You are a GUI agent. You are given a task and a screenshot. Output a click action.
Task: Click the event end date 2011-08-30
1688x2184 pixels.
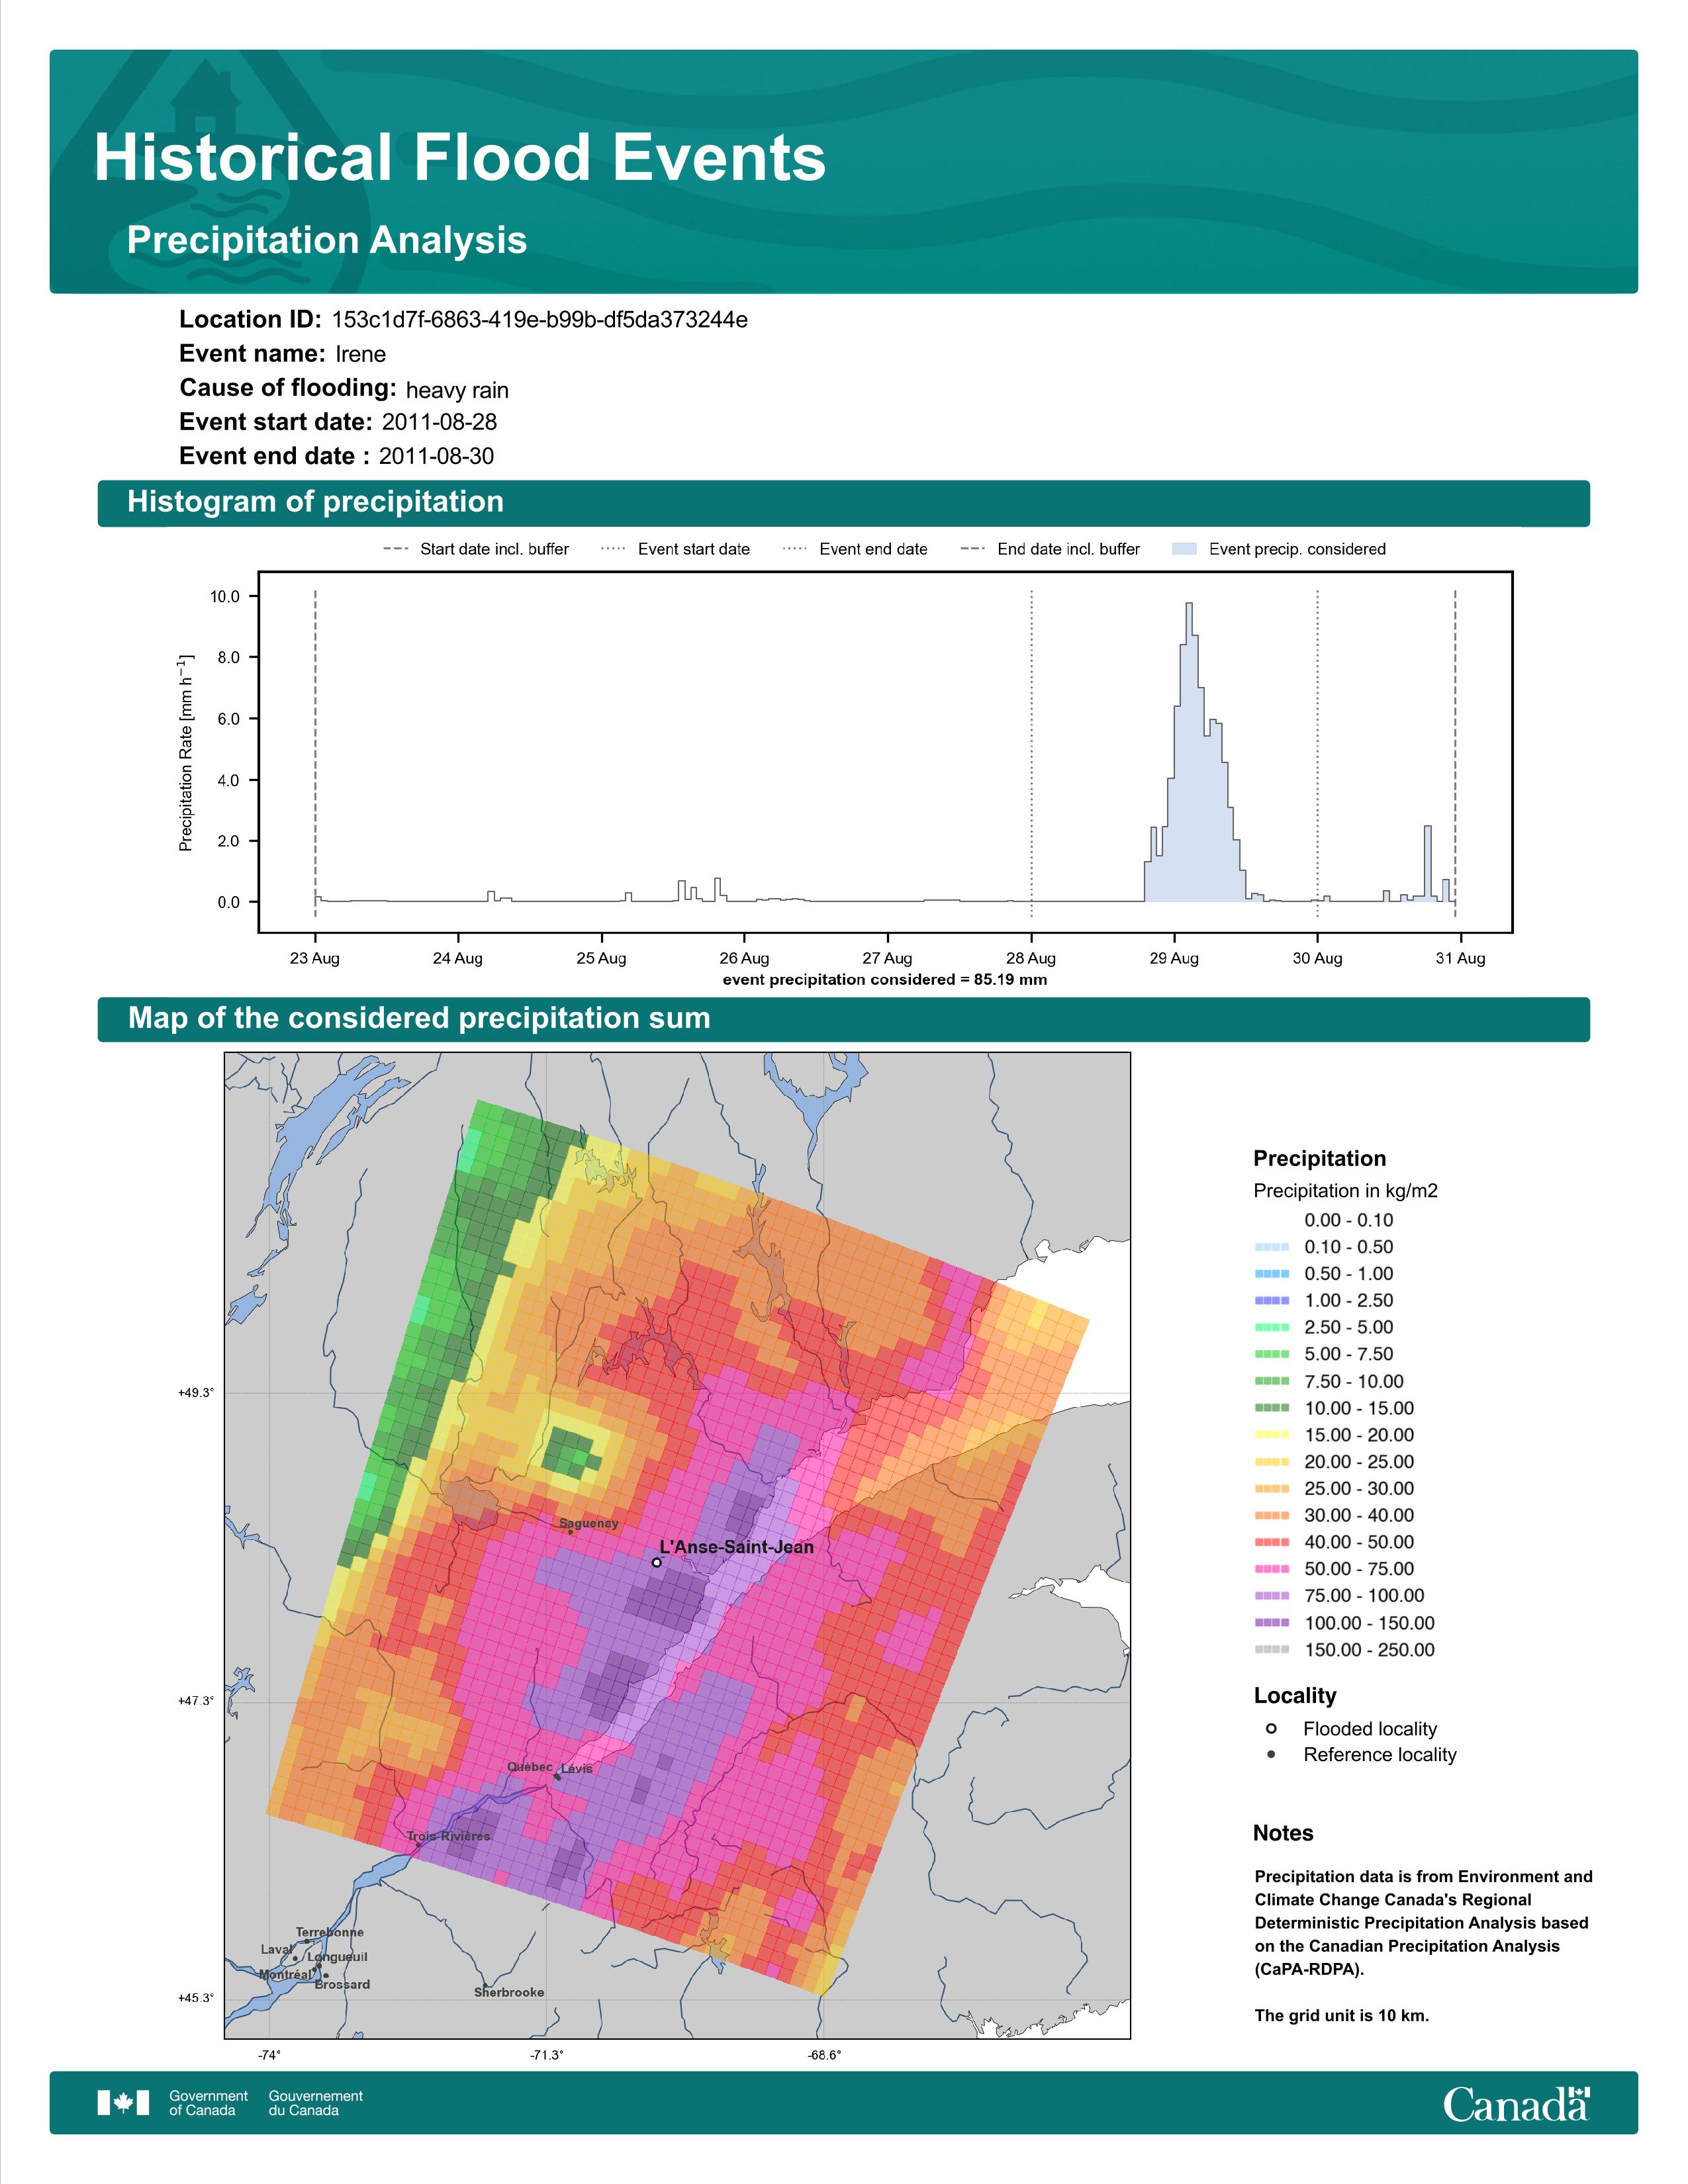click(x=436, y=456)
